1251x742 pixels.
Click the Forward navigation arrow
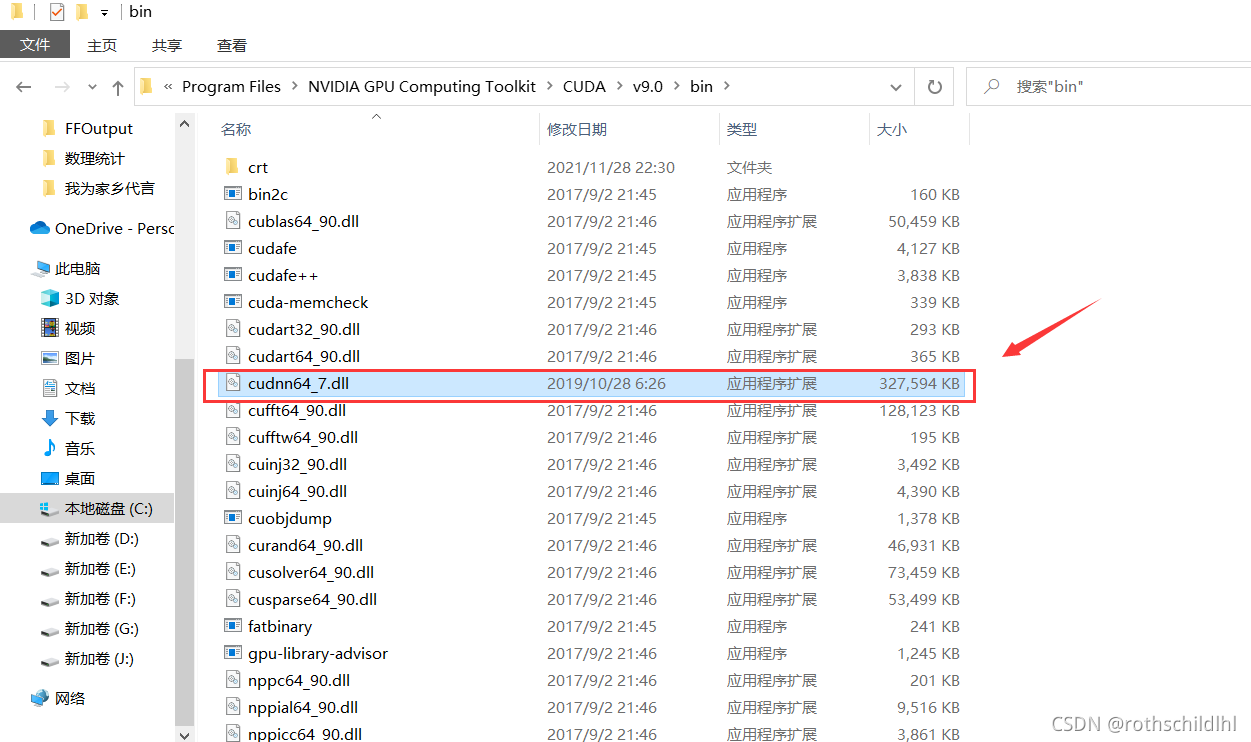62,87
